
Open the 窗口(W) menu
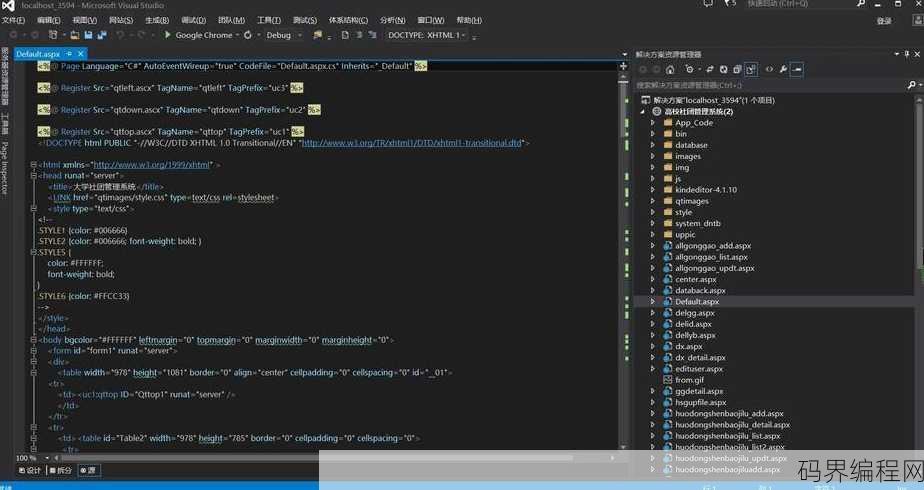coord(431,20)
